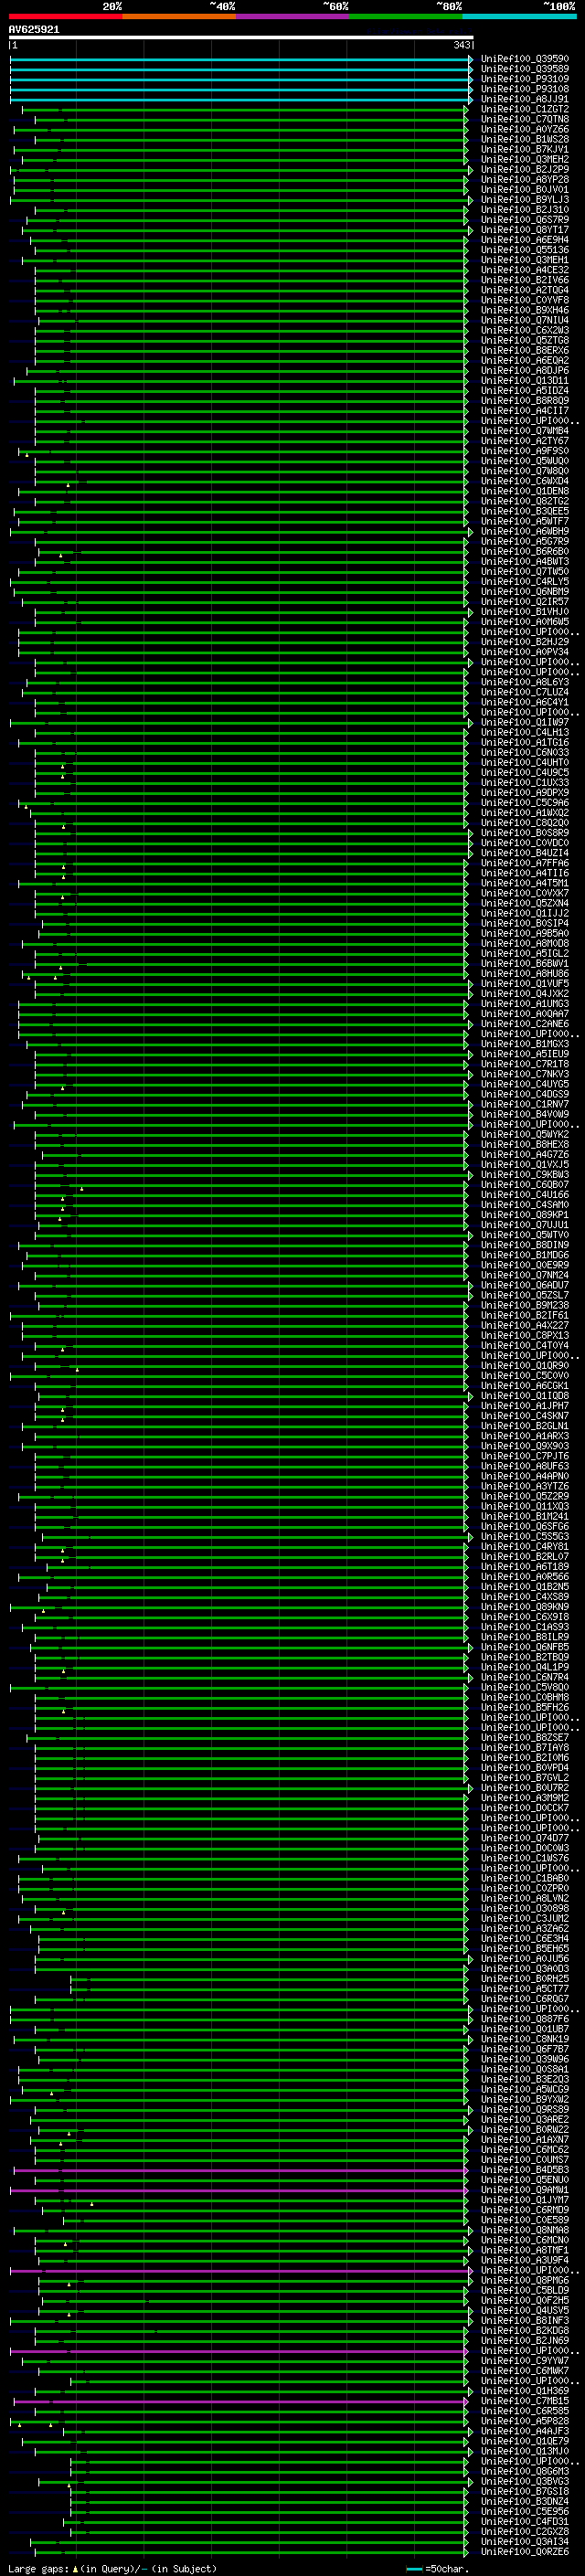Select hit UniRef100_C8PX13
The image size is (585, 2576).
(525, 1335)
